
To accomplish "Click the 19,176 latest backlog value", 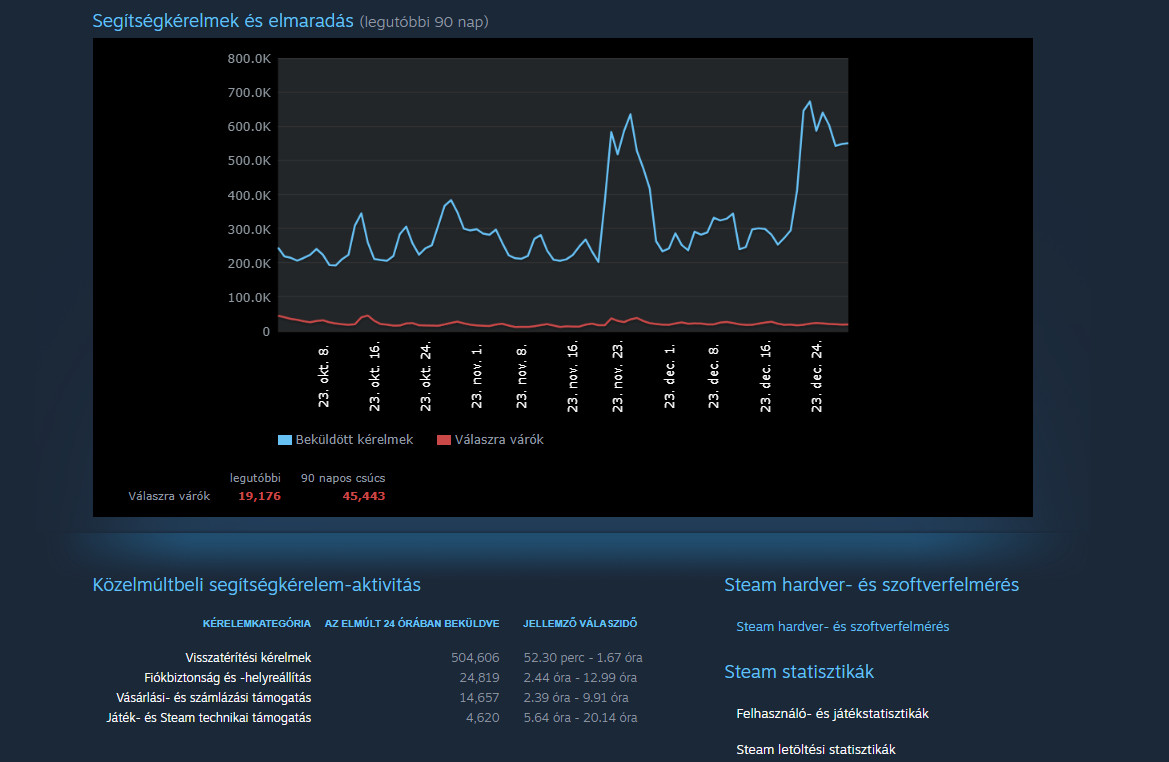I will (259, 496).
